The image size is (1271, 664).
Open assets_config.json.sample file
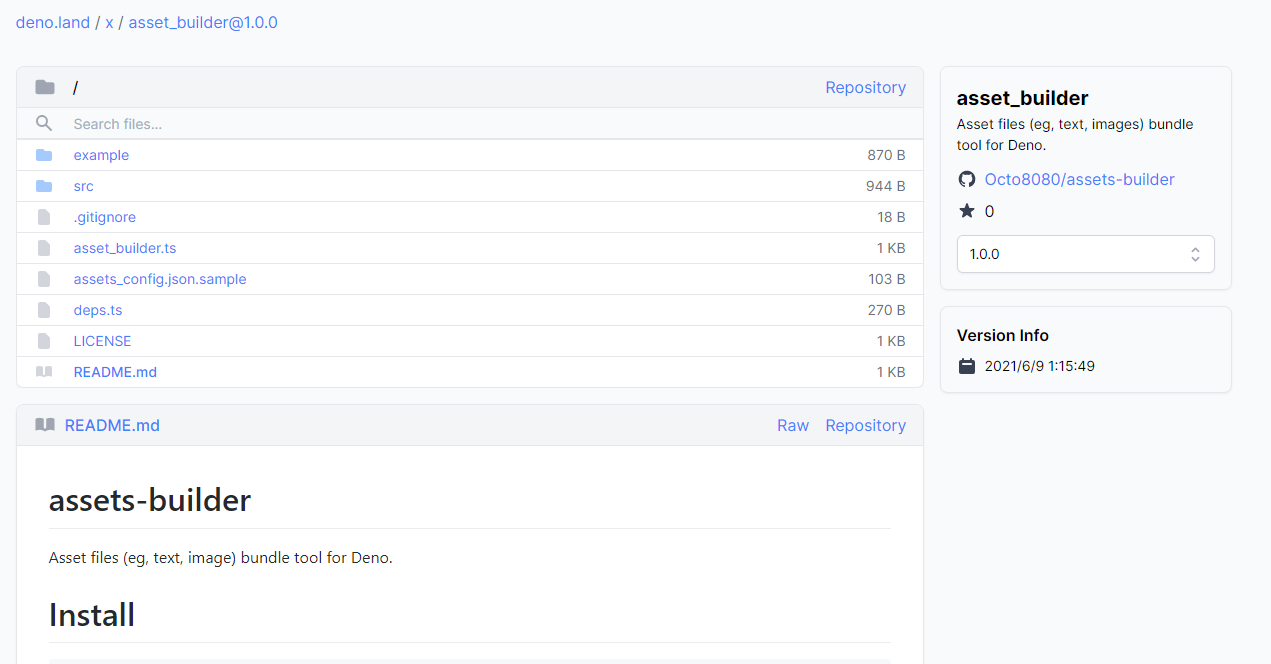coord(160,279)
